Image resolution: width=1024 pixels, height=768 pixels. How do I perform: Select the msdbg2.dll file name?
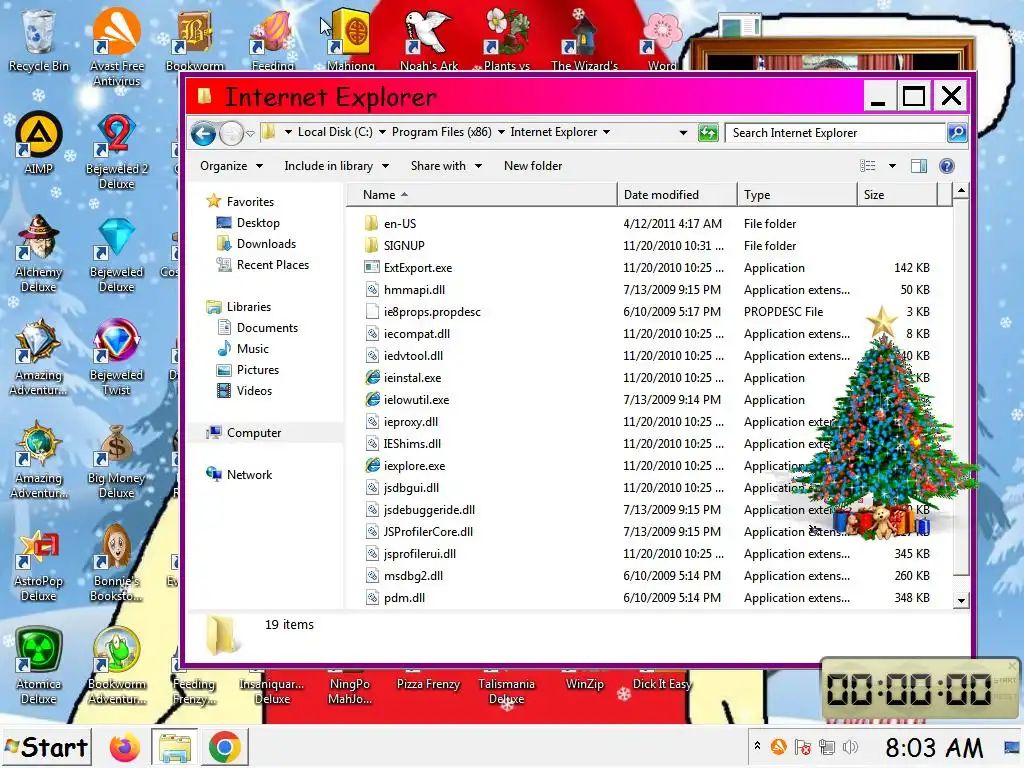point(413,575)
